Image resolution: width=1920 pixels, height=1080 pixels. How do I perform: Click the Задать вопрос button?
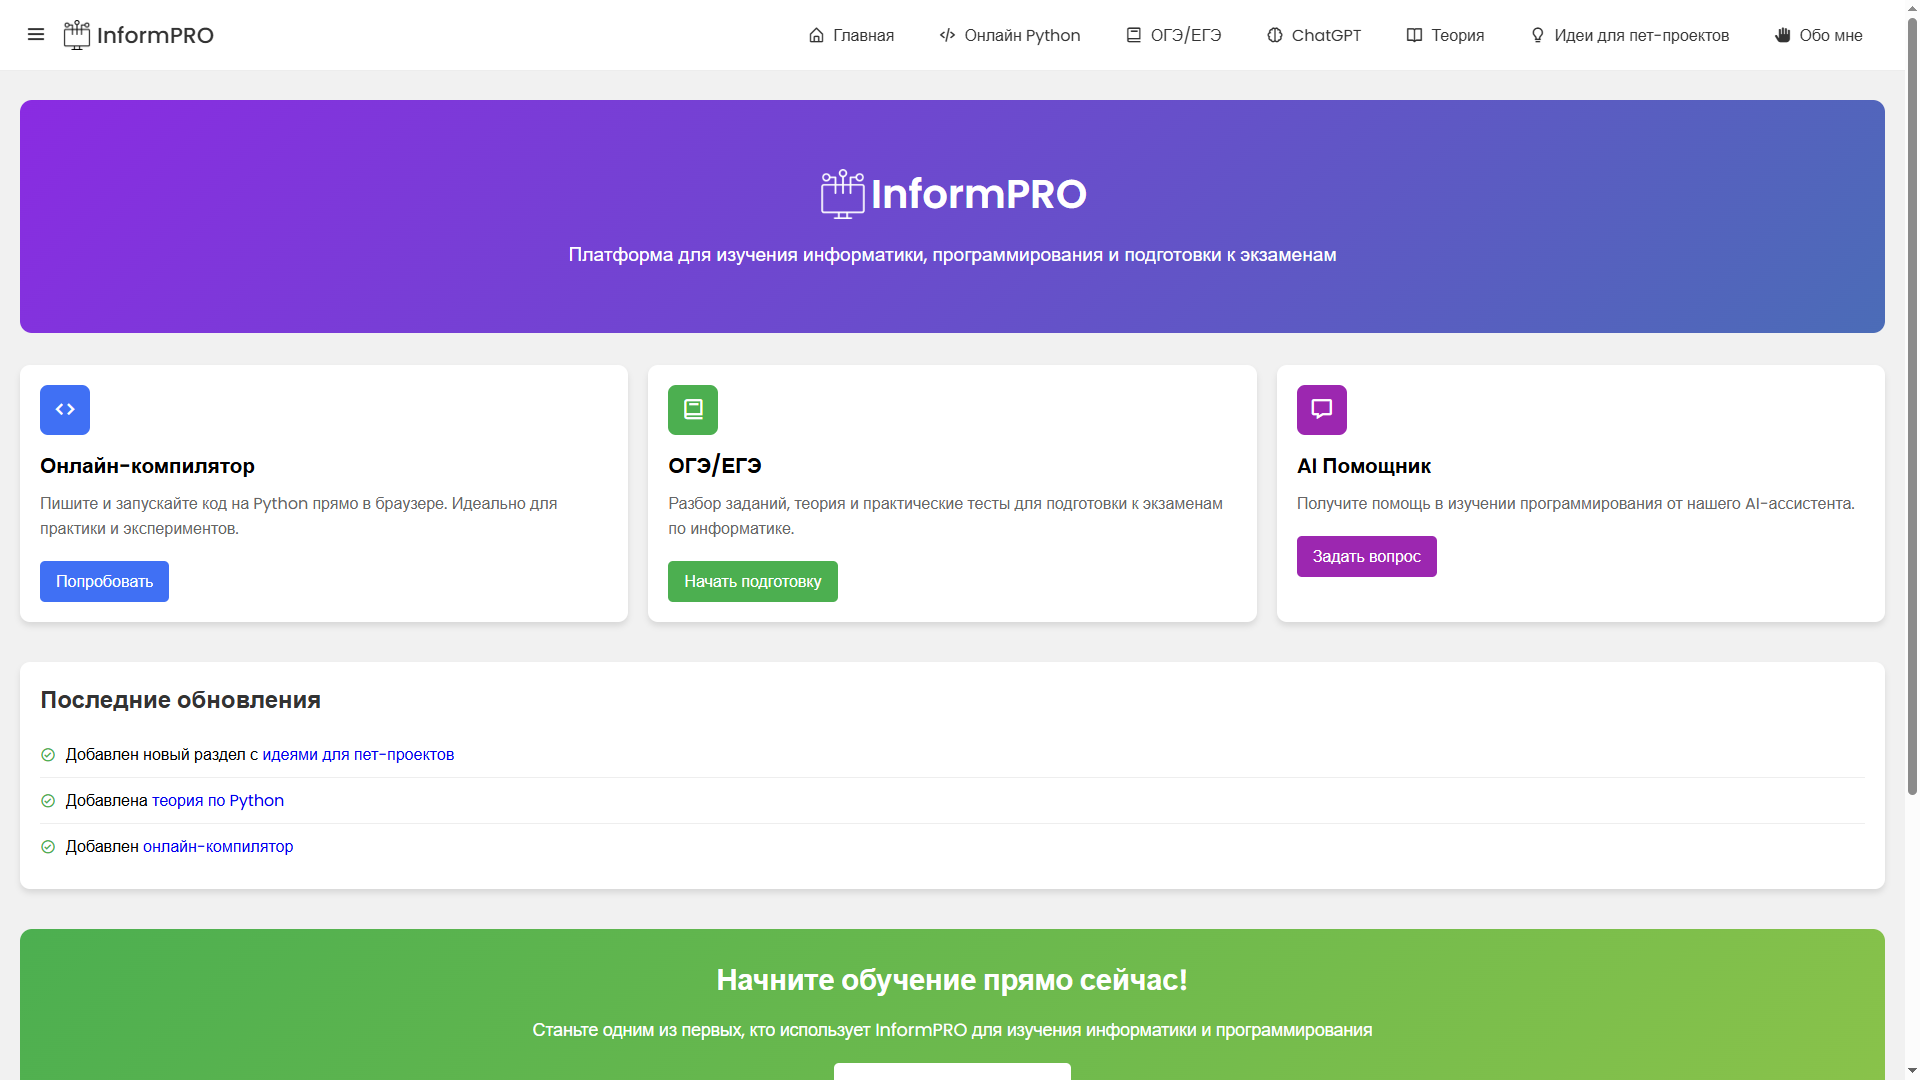pyautogui.click(x=1366, y=557)
